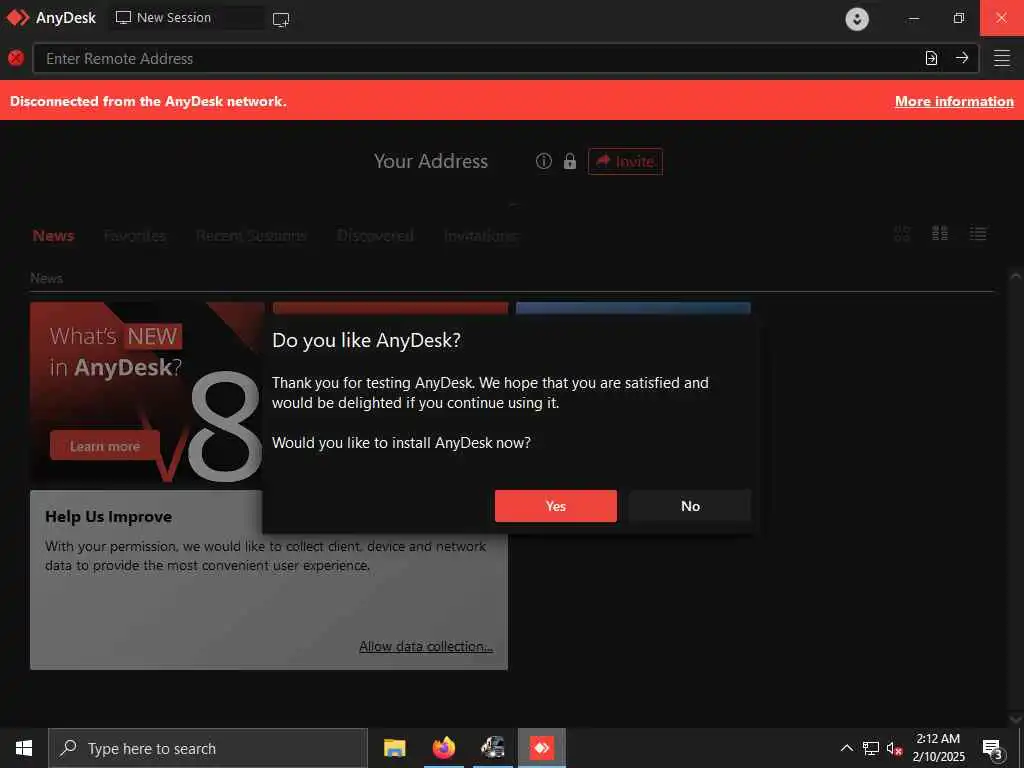Select the Invitations tab
Image resolution: width=1024 pixels, height=768 pixels.
(481, 235)
